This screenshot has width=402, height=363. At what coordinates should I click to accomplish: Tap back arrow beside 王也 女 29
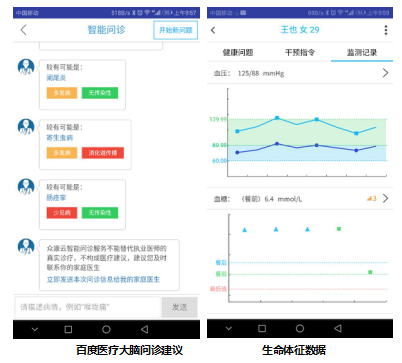coord(213,30)
